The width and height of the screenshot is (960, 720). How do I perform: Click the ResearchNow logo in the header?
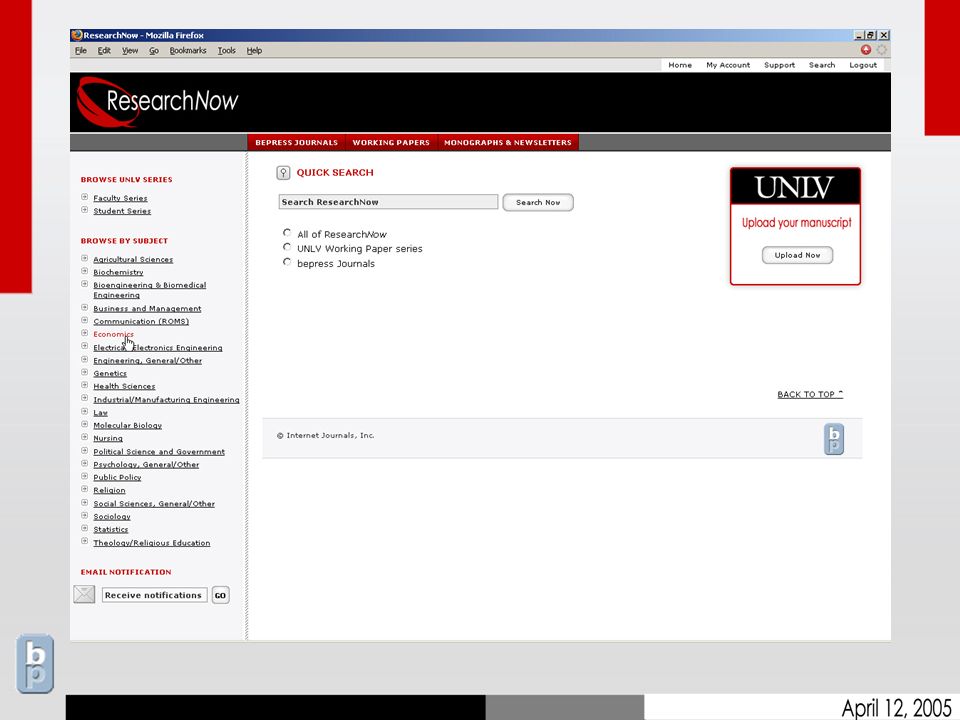[x=158, y=102]
